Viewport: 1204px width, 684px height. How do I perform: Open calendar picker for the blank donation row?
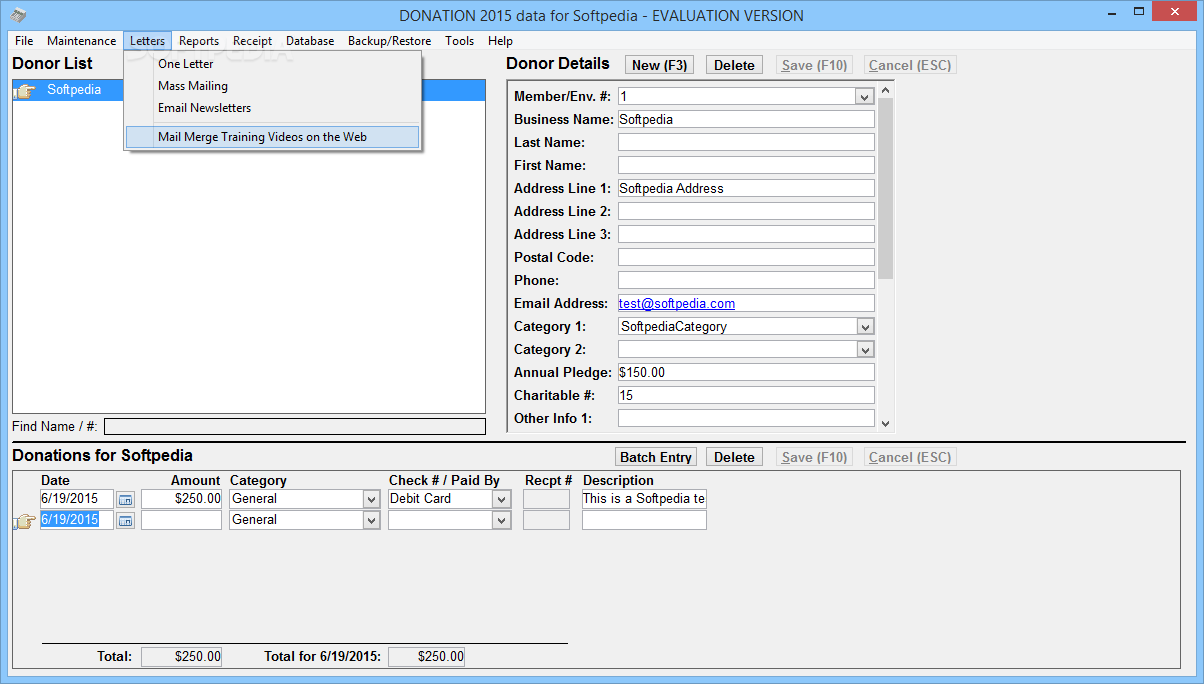125,520
